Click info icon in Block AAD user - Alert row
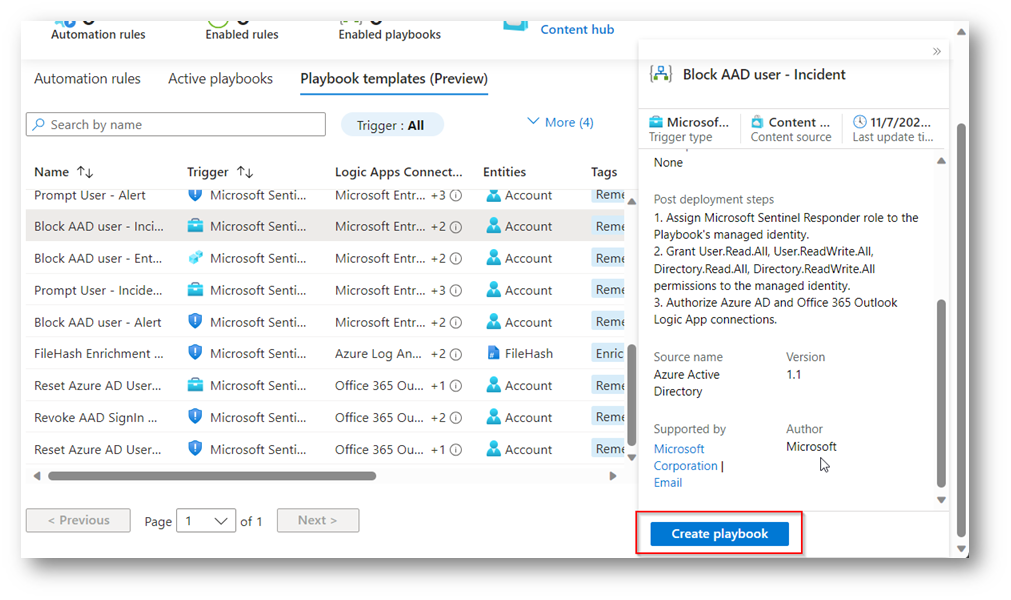The height and width of the screenshot is (600, 1011). 456,322
